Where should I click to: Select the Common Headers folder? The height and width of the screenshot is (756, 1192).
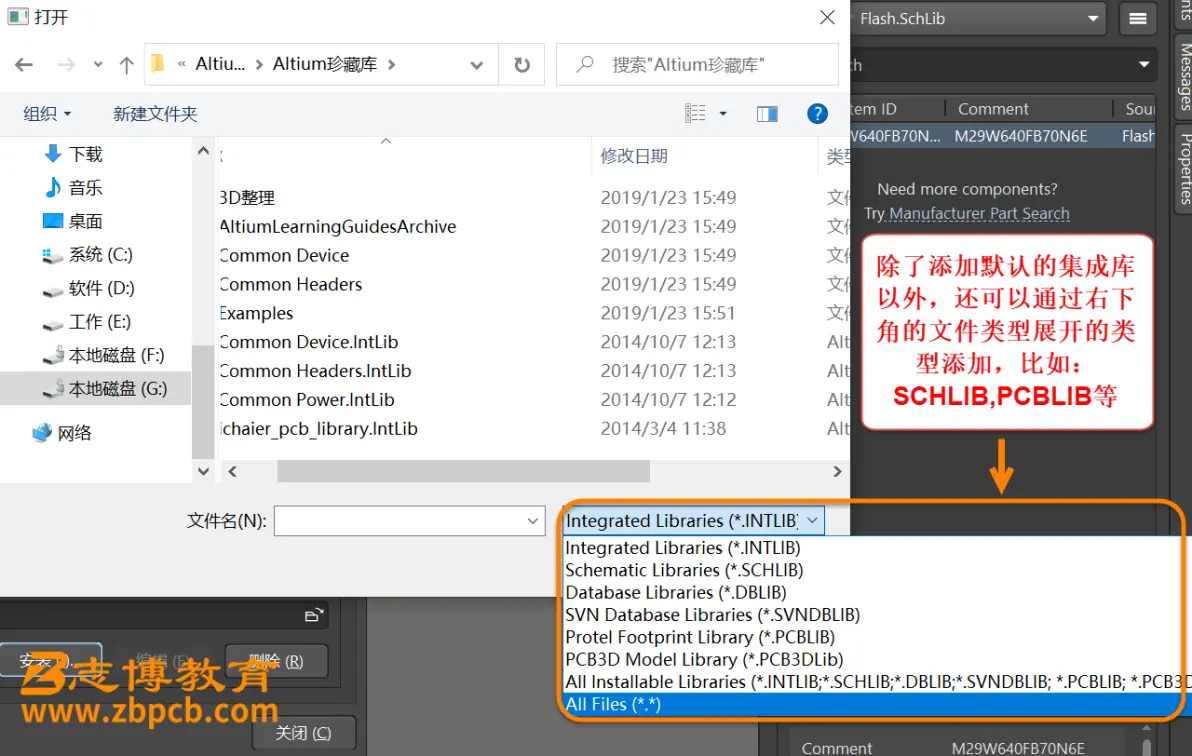tap(290, 284)
